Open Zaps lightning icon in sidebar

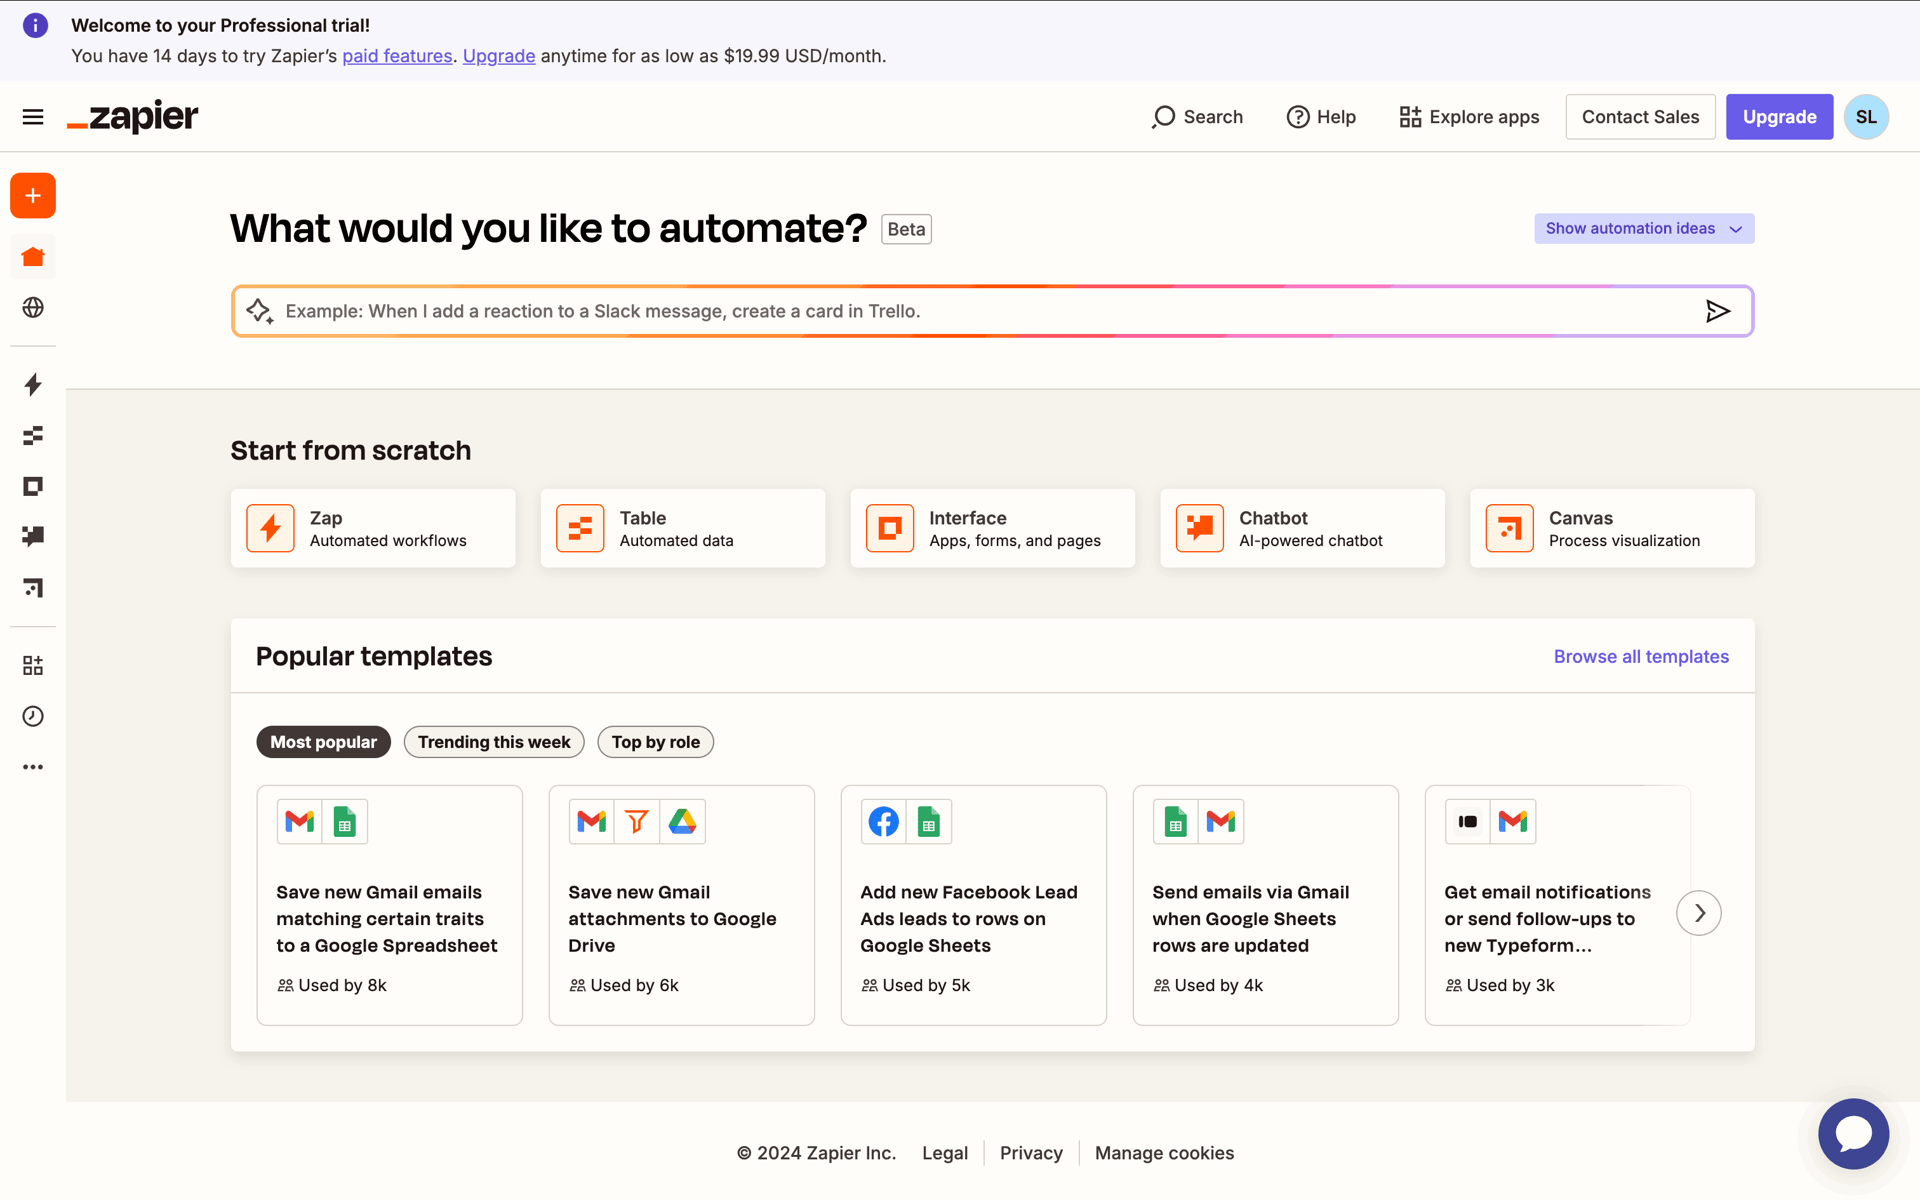tap(33, 385)
